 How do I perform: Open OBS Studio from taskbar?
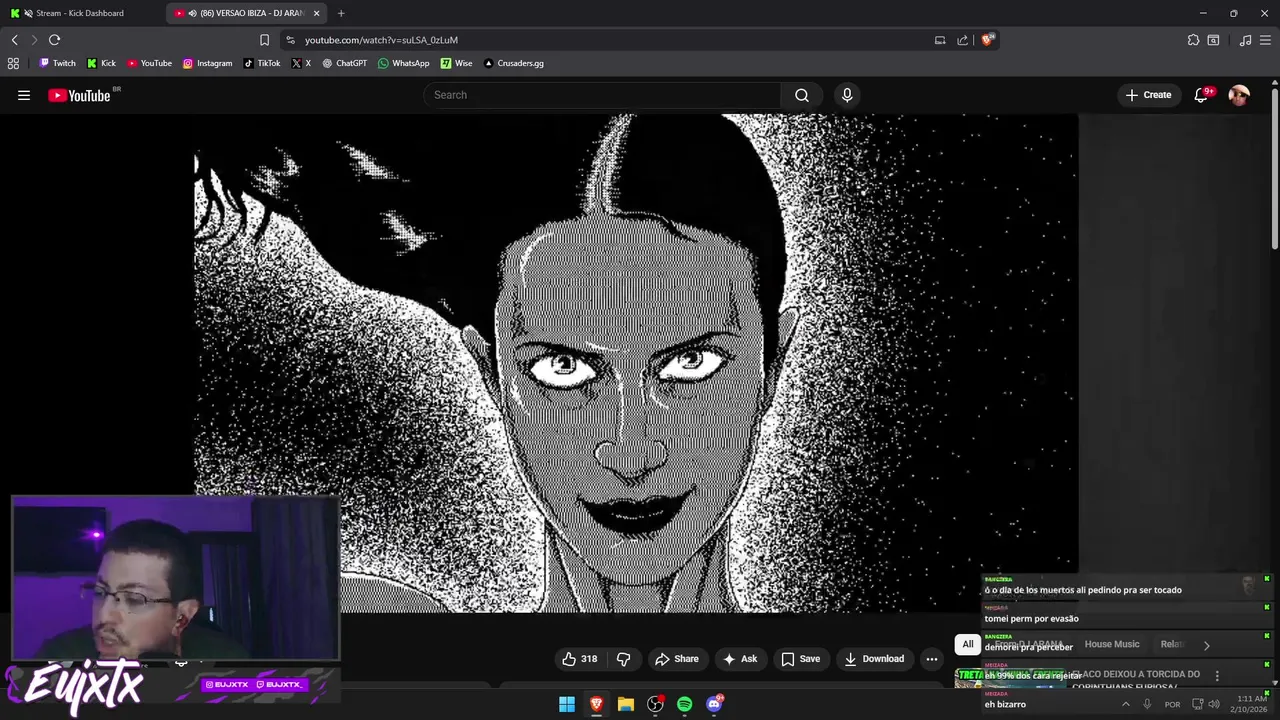point(655,704)
